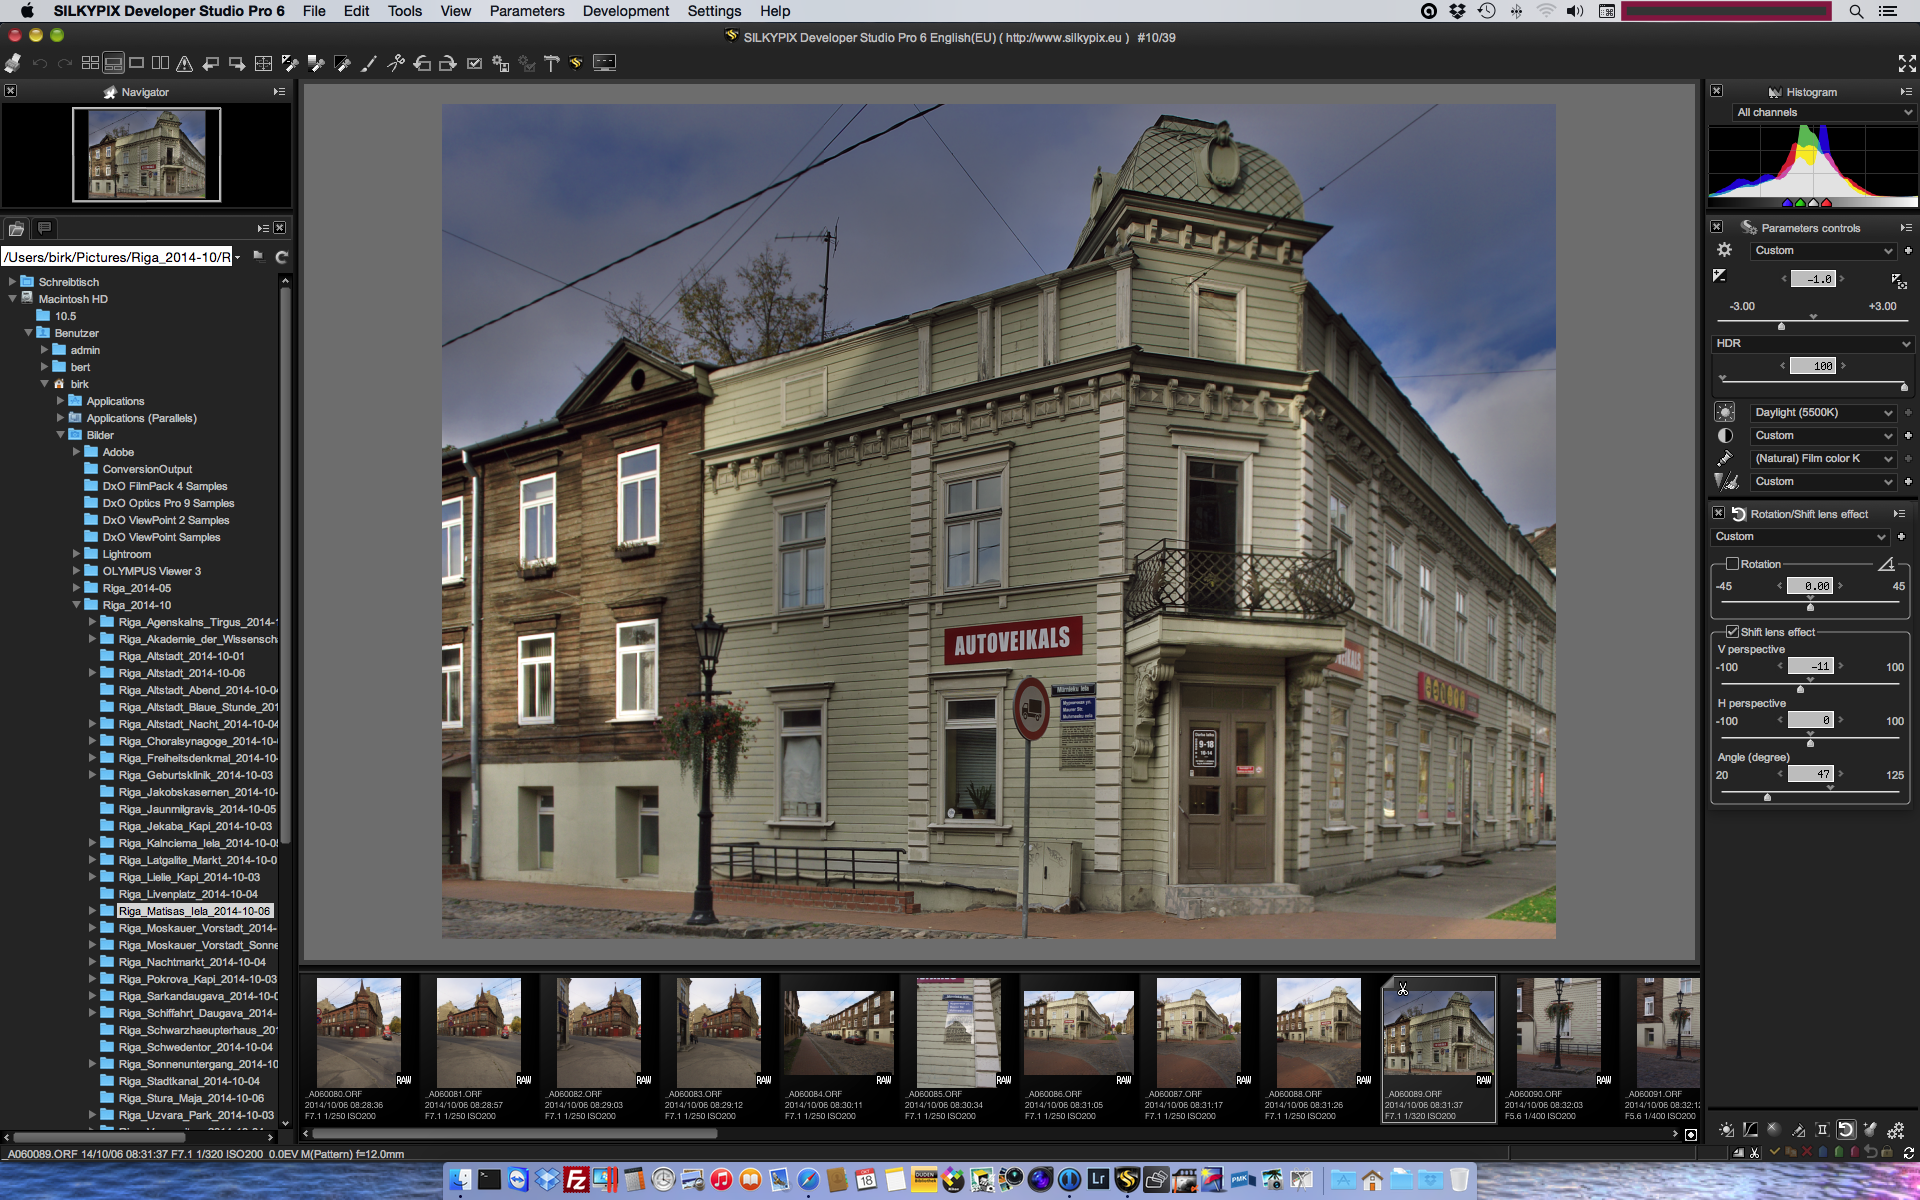Click the hammer development tool icon
Viewport: 1920px width, 1200px height.
pyautogui.click(x=551, y=63)
